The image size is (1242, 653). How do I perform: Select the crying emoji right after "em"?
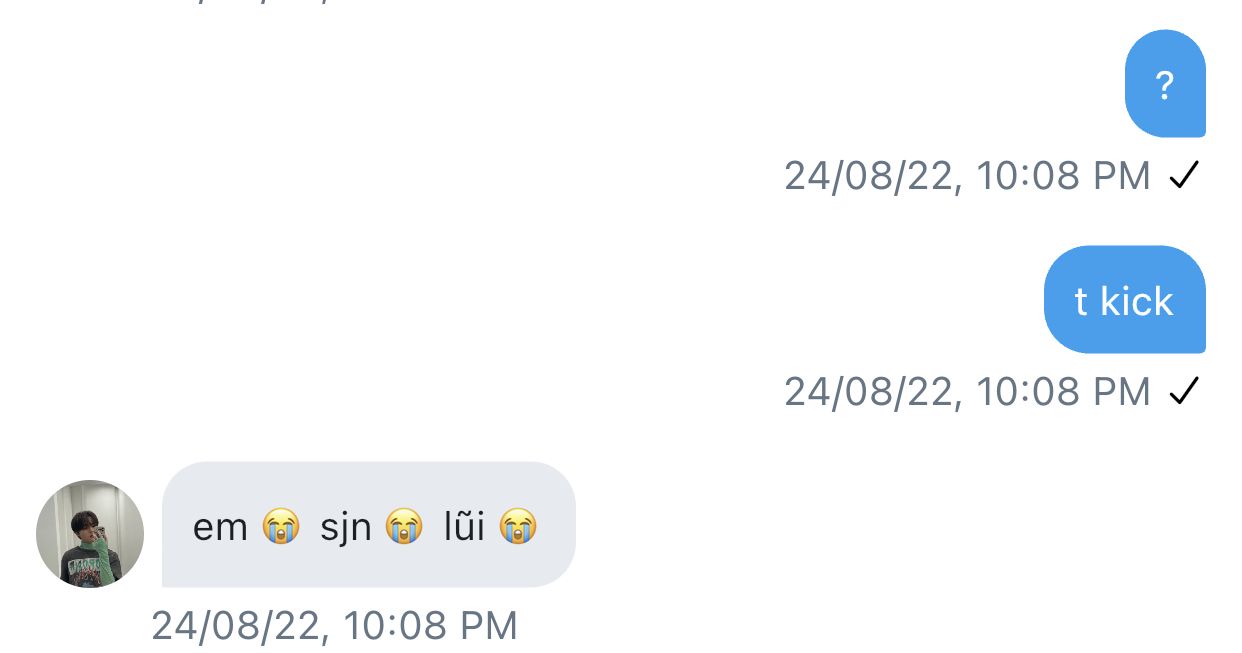coord(281,526)
